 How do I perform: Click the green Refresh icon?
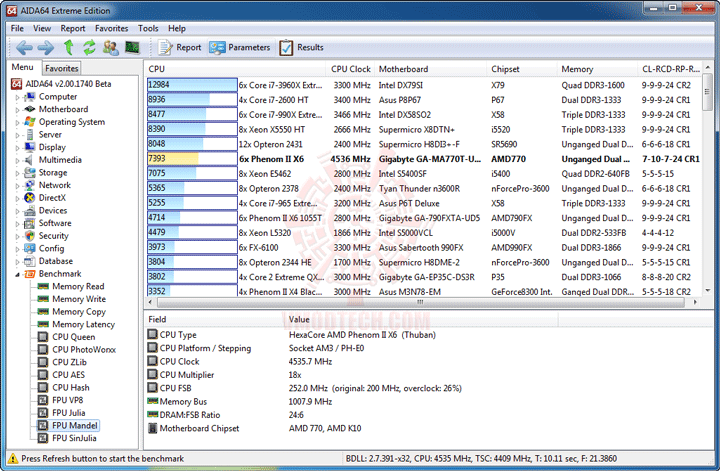89,47
